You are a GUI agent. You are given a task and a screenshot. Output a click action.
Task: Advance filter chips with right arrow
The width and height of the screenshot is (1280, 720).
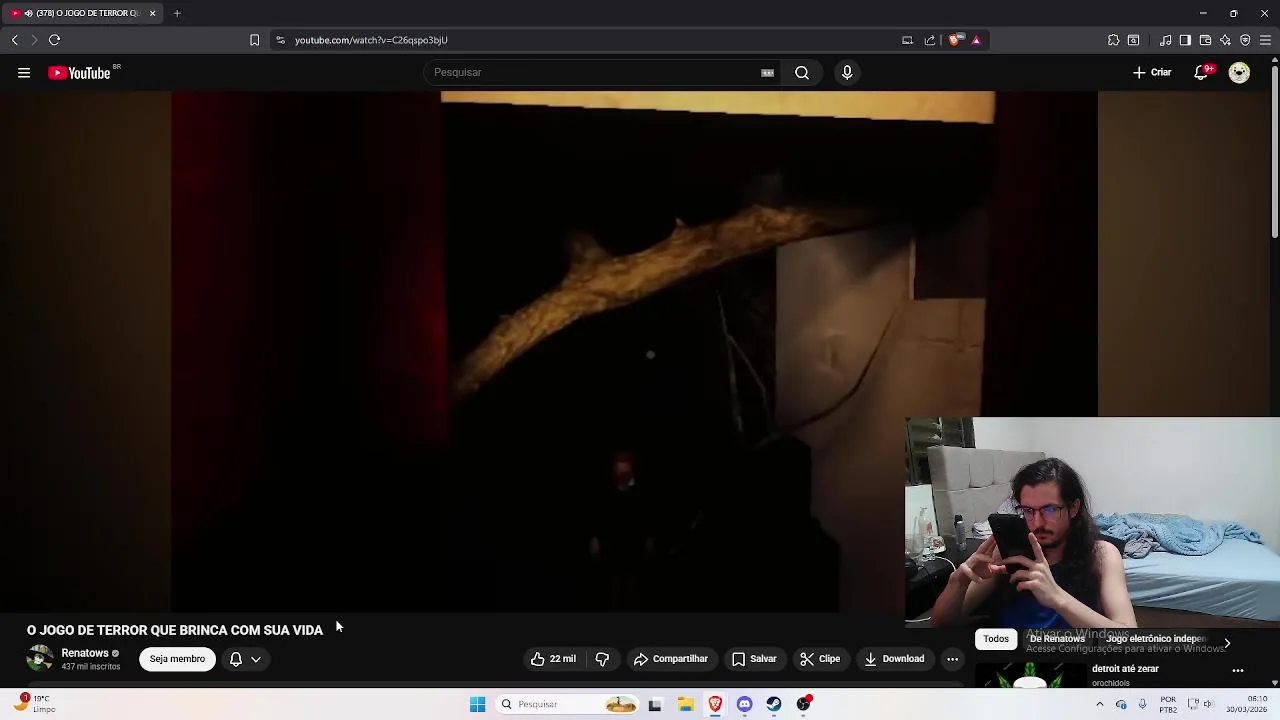[x=1227, y=643]
